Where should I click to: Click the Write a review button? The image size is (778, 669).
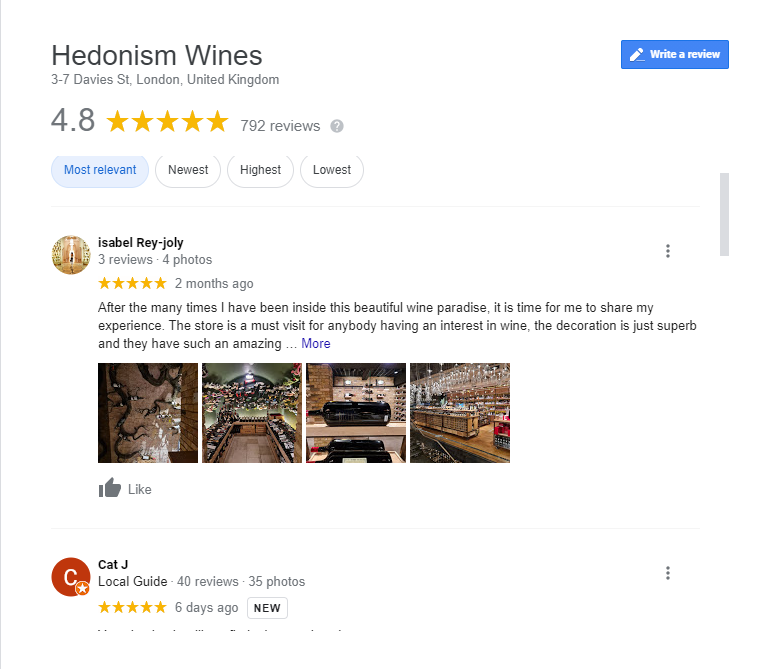coord(674,55)
